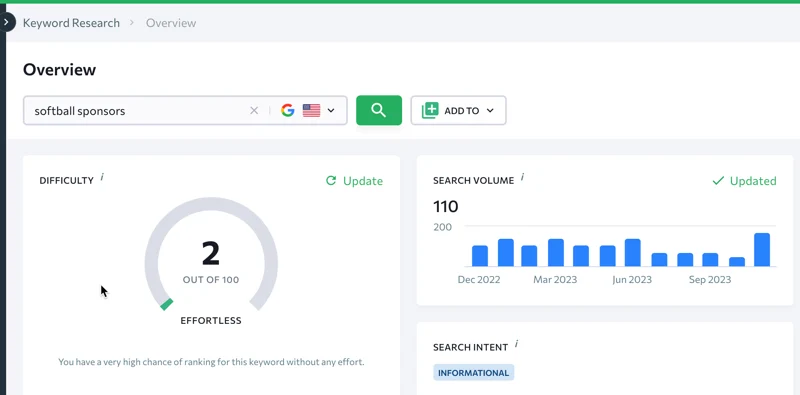Click the Difficulty info icon
The image size is (800, 395).
click(102, 177)
